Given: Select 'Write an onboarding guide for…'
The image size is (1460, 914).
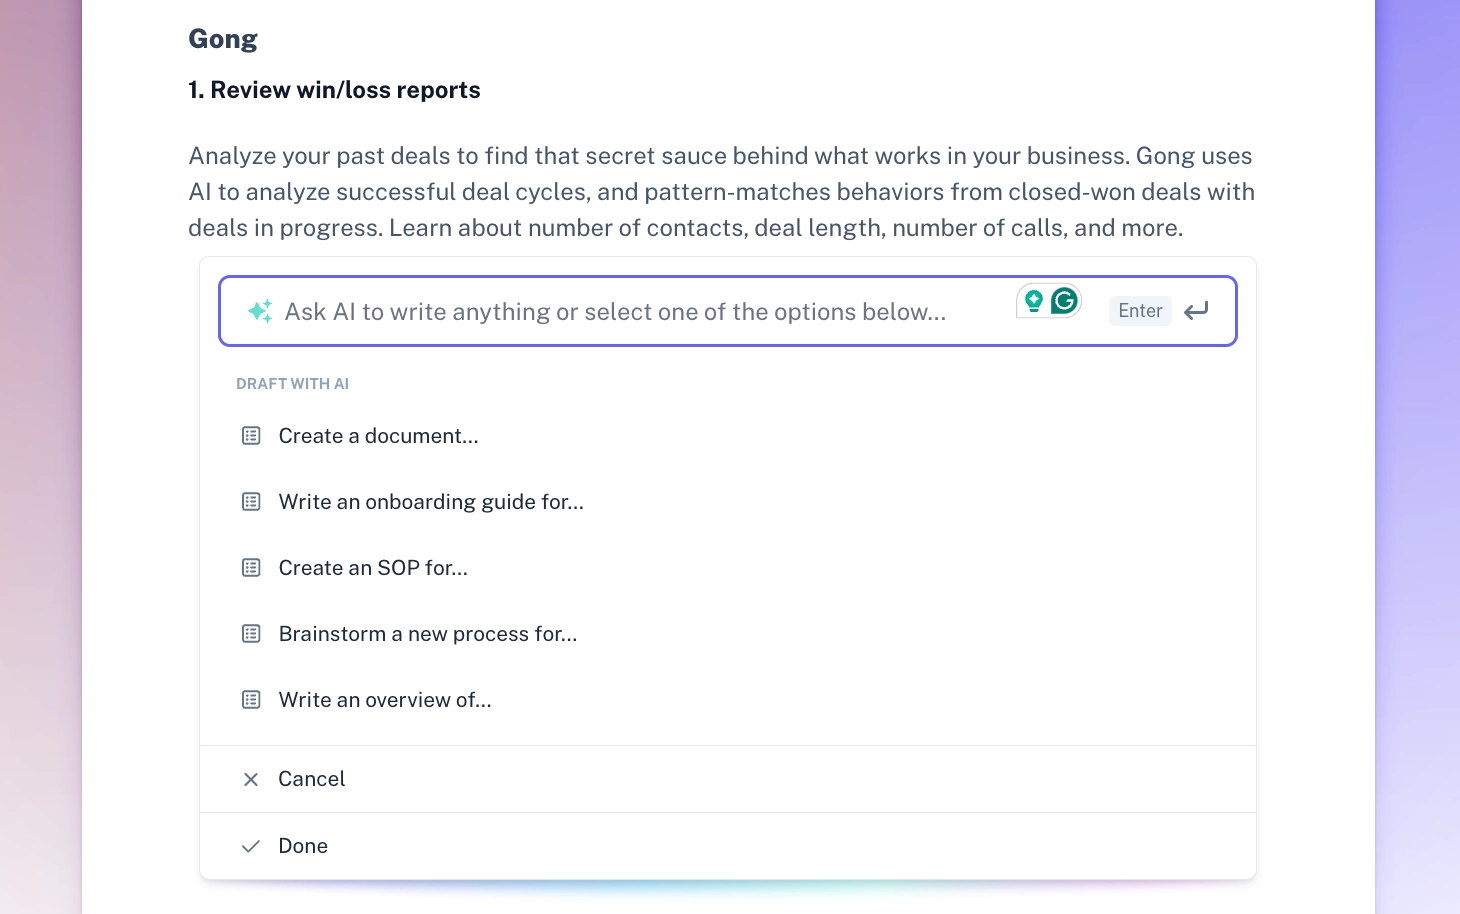Looking at the screenshot, I should point(431,501).
